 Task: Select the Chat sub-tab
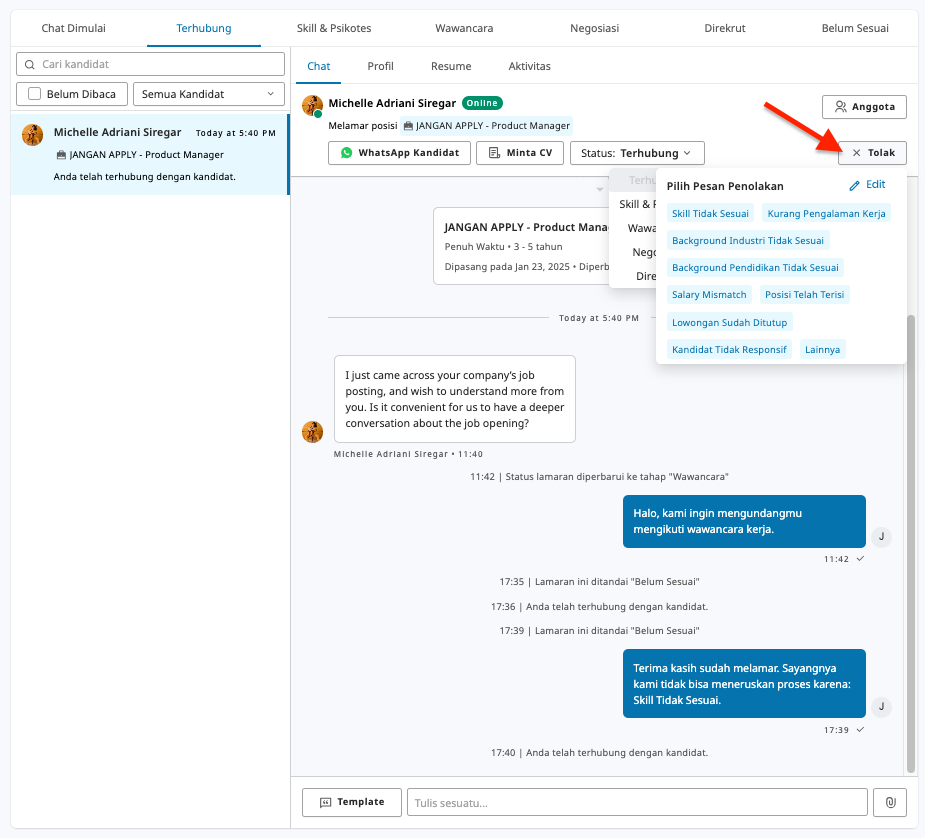pos(319,66)
